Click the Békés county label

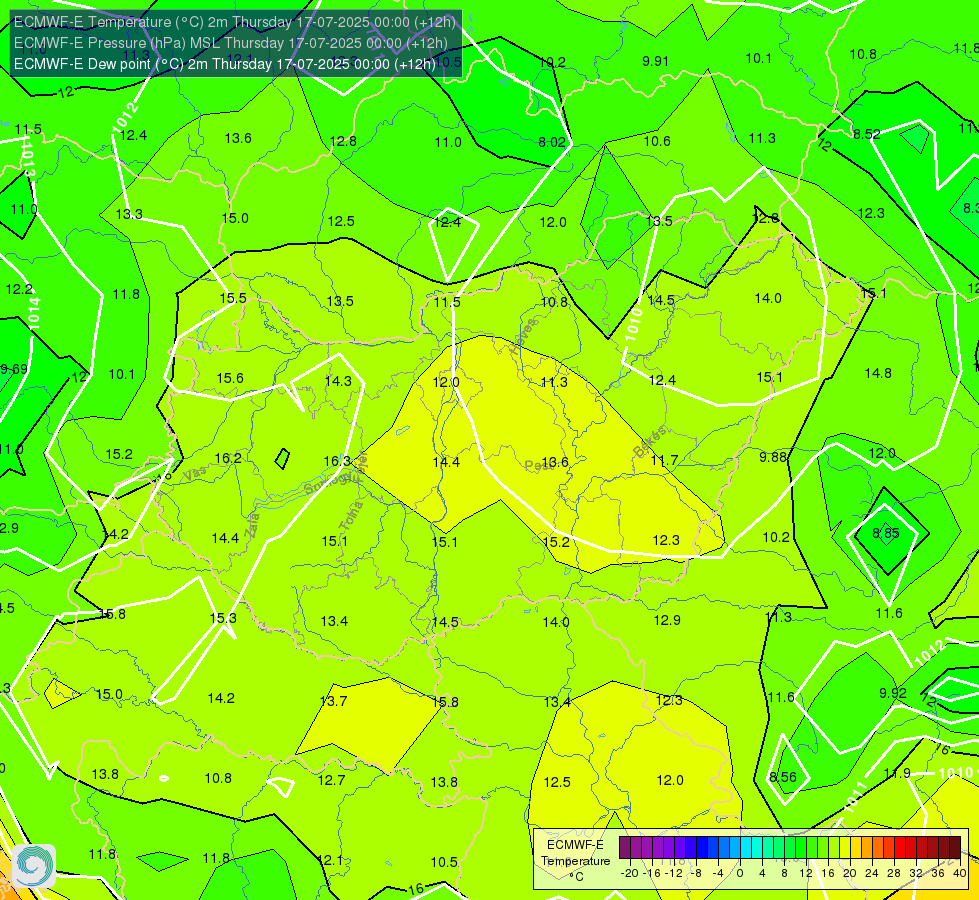[x=650, y=441]
